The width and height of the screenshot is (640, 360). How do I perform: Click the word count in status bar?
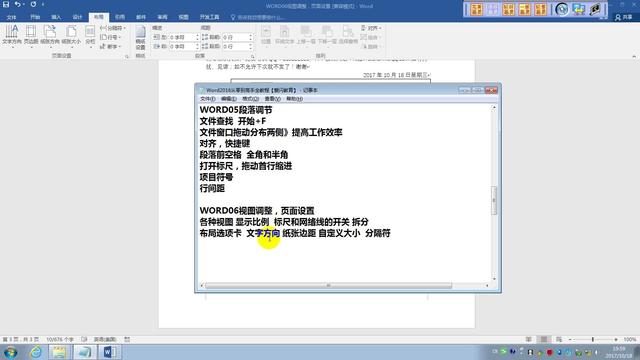[x=60, y=339]
